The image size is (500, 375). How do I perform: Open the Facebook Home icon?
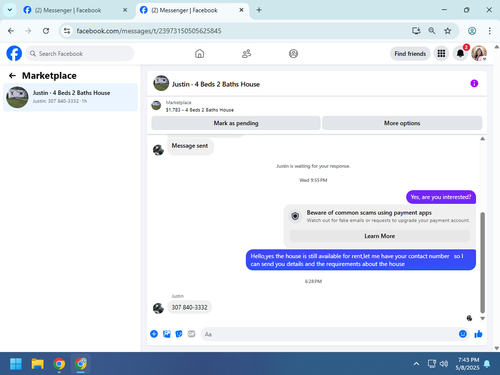pos(199,53)
